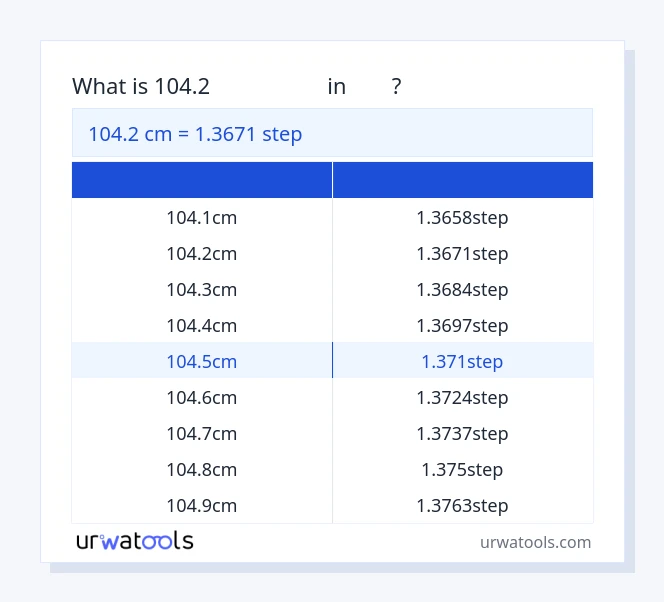Open the urwatools.com link
664x602 pixels.
(x=535, y=542)
